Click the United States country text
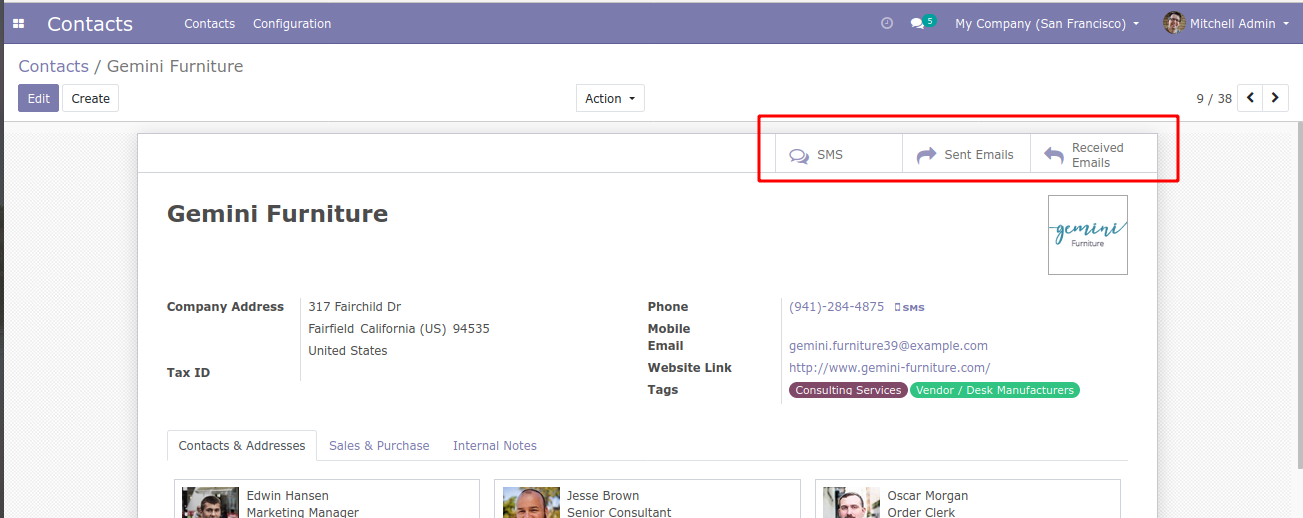1303x518 pixels. pyautogui.click(x=348, y=351)
